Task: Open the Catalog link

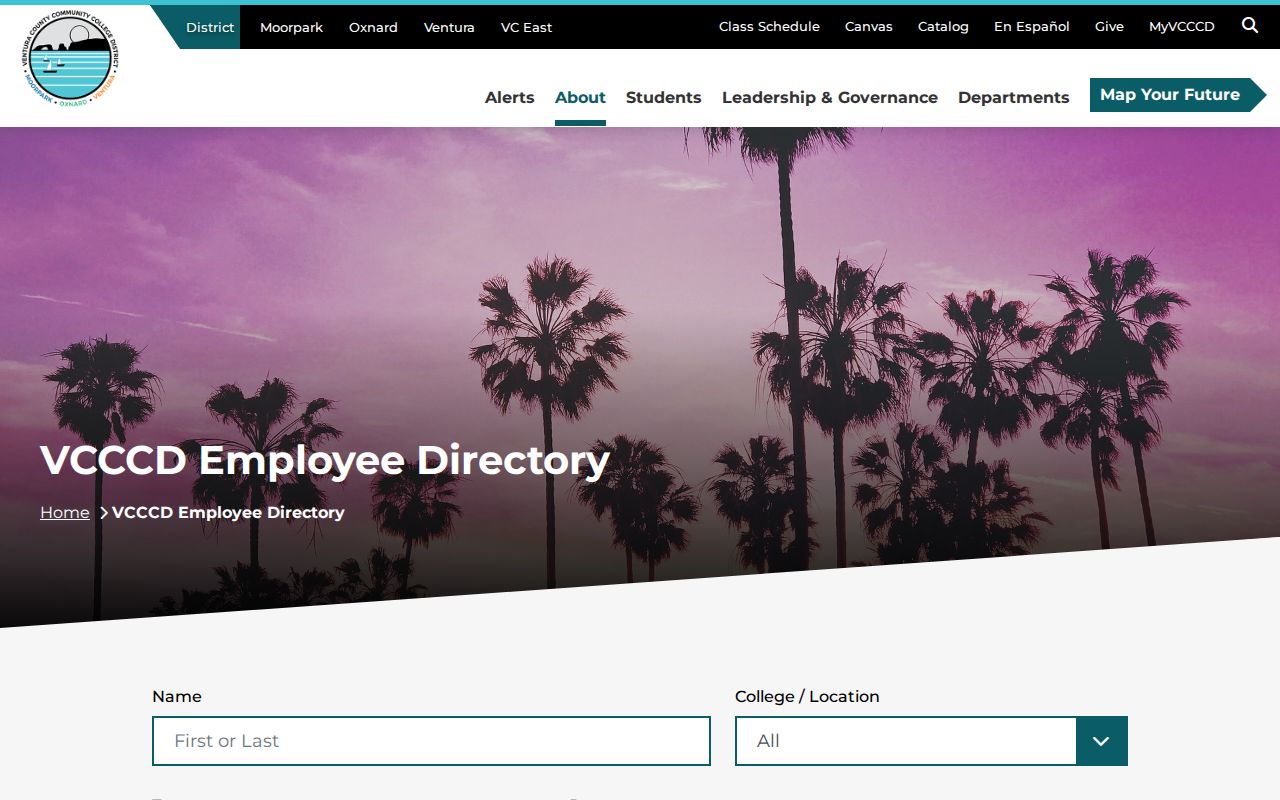Action: [x=943, y=27]
